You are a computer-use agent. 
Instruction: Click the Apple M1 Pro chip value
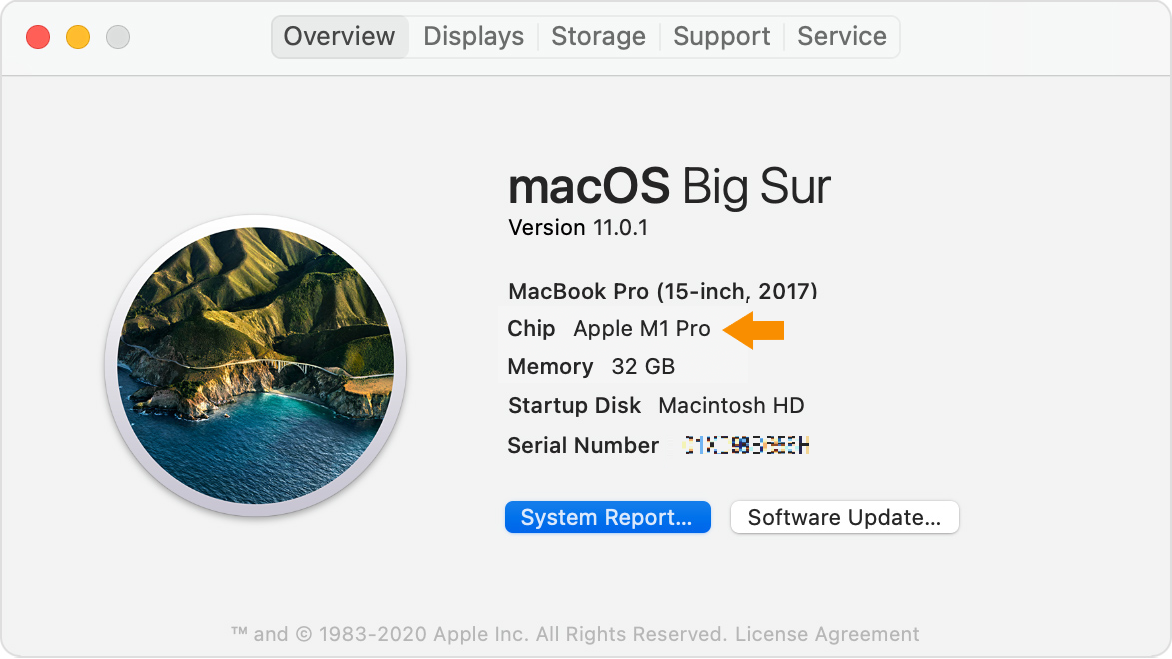pyautogui.click(x=641, y=329)
